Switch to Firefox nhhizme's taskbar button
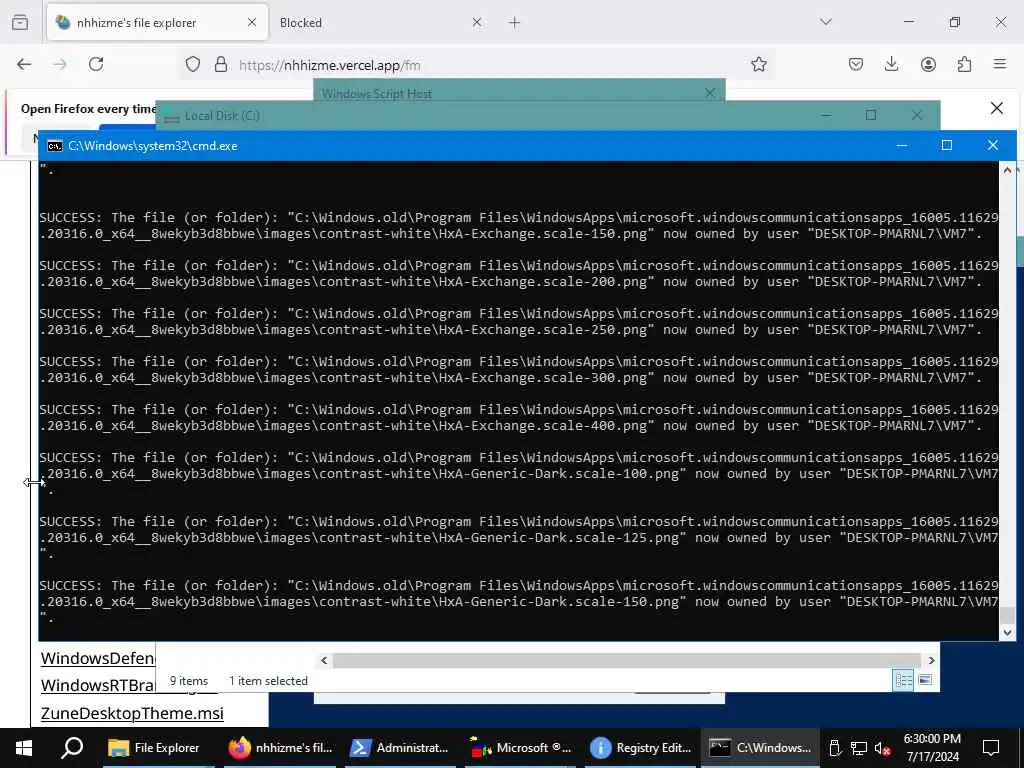The height and width of the screenshot is (768, 1024). click(281, 748)
